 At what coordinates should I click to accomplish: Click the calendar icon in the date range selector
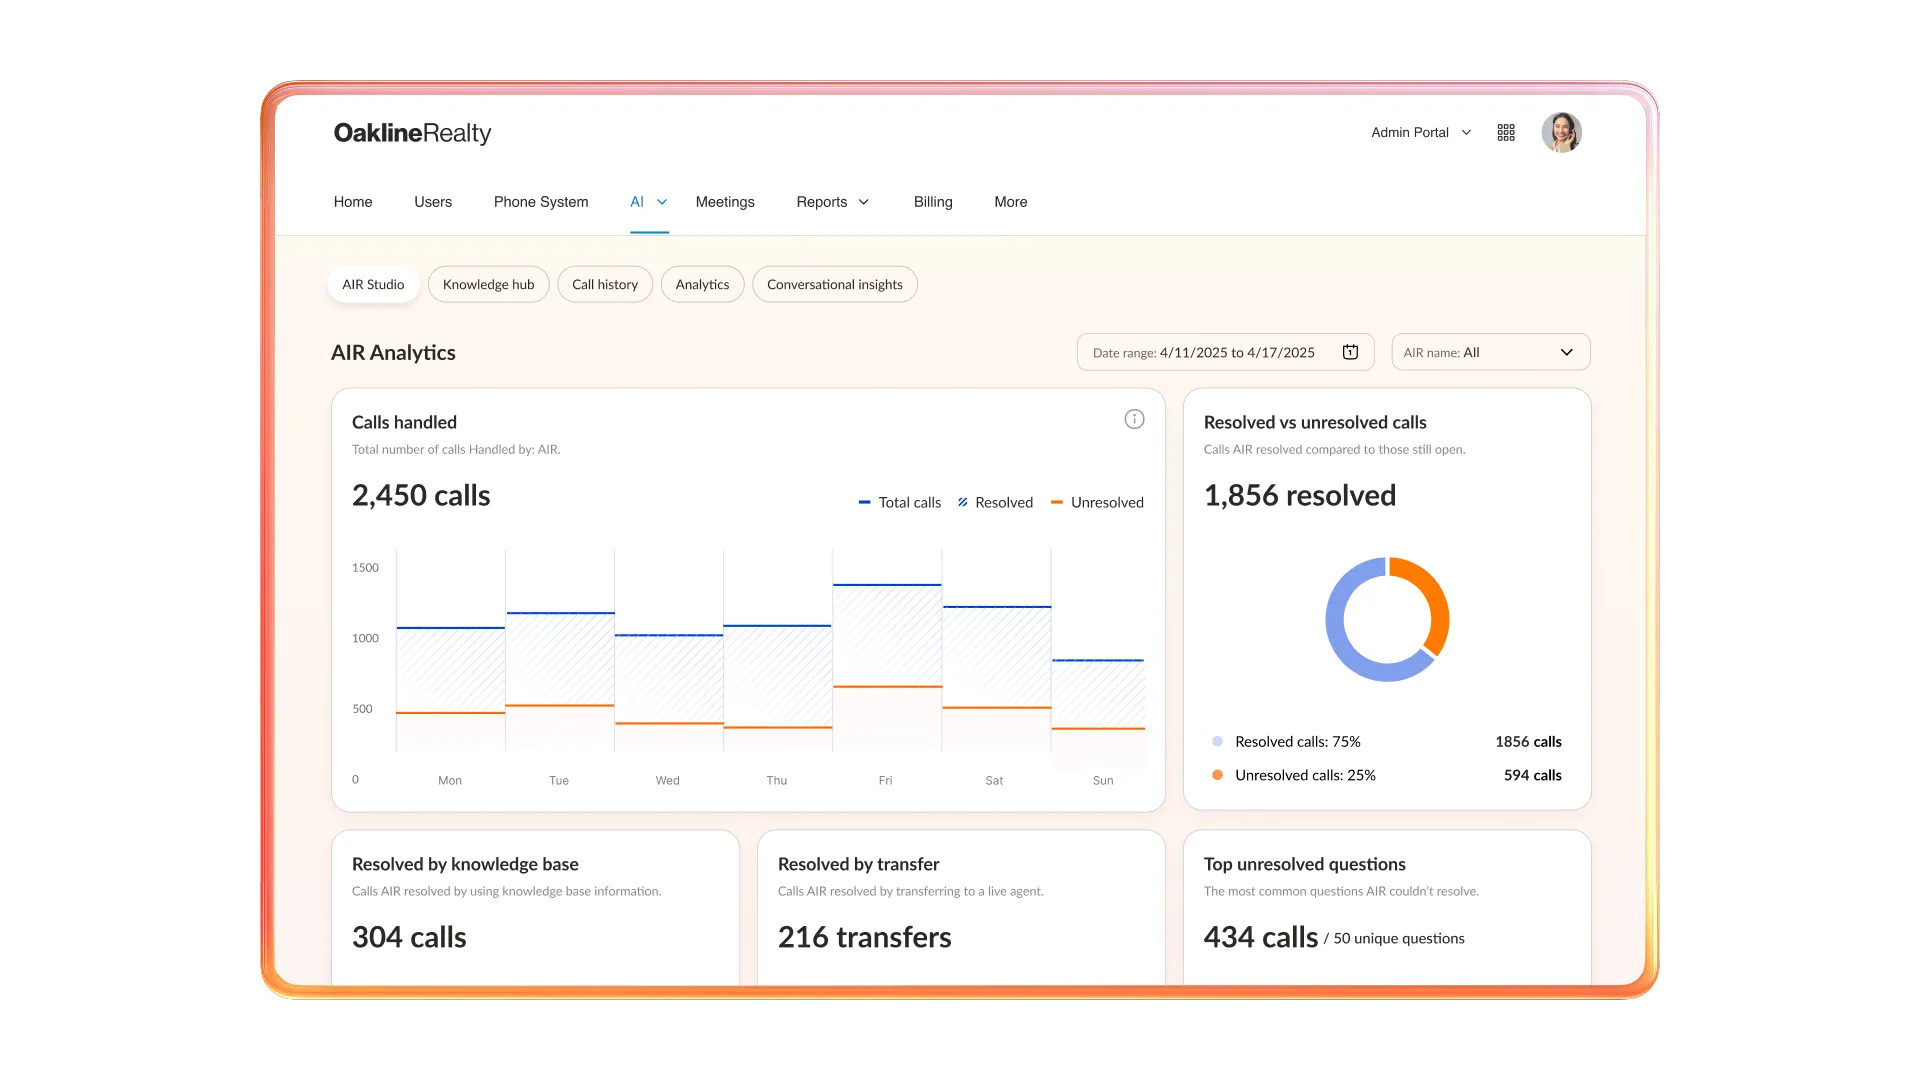tap(1350, 351)
